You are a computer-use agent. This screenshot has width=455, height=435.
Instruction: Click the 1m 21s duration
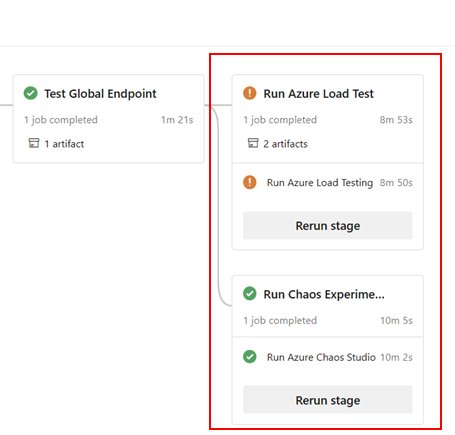(x=177, y=120)
